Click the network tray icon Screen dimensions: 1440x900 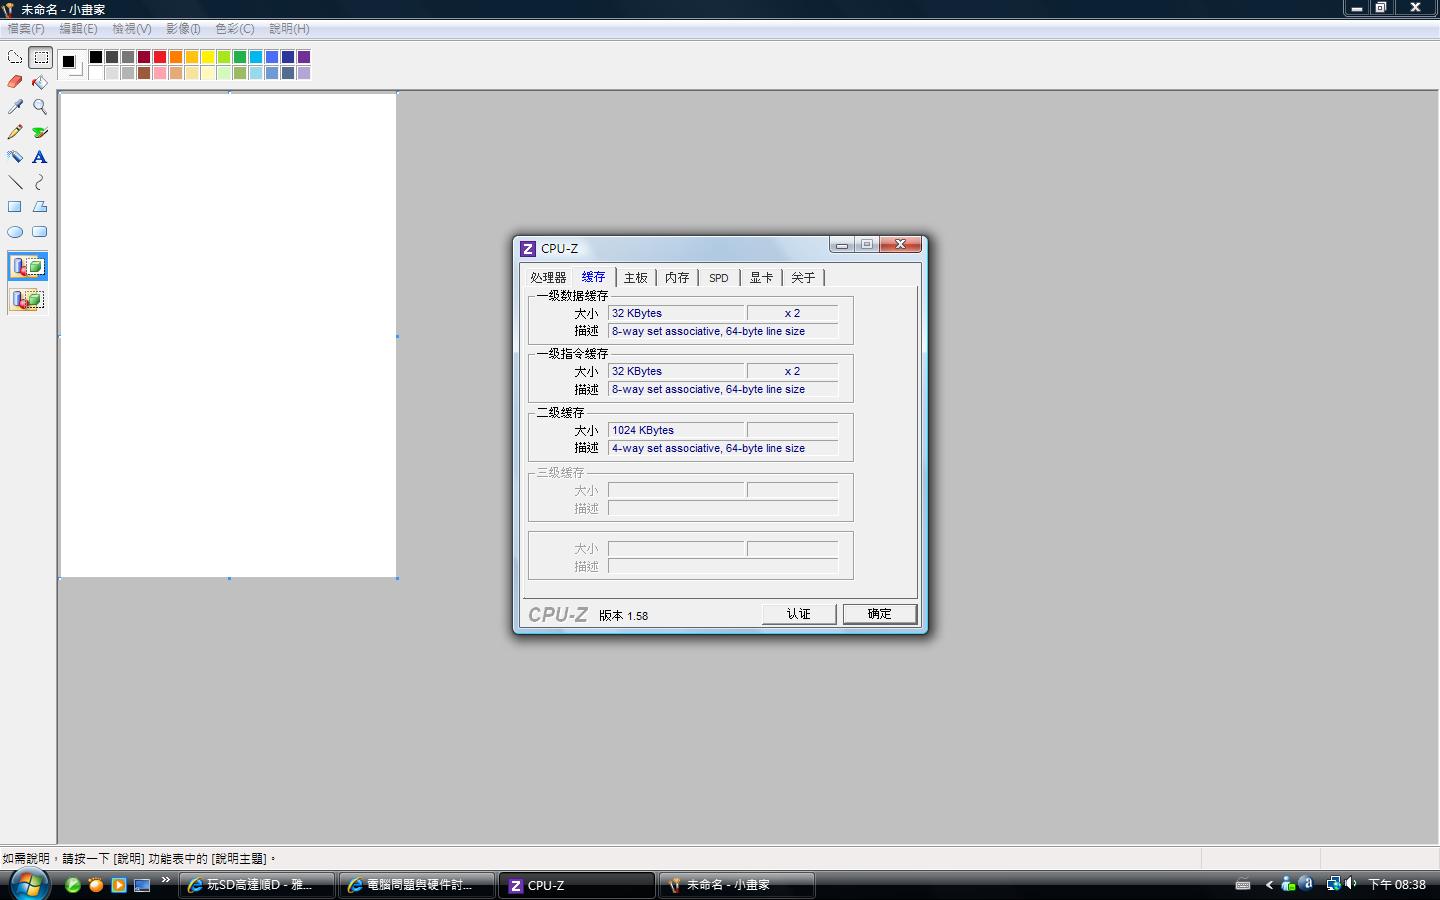pos(1333,884)
